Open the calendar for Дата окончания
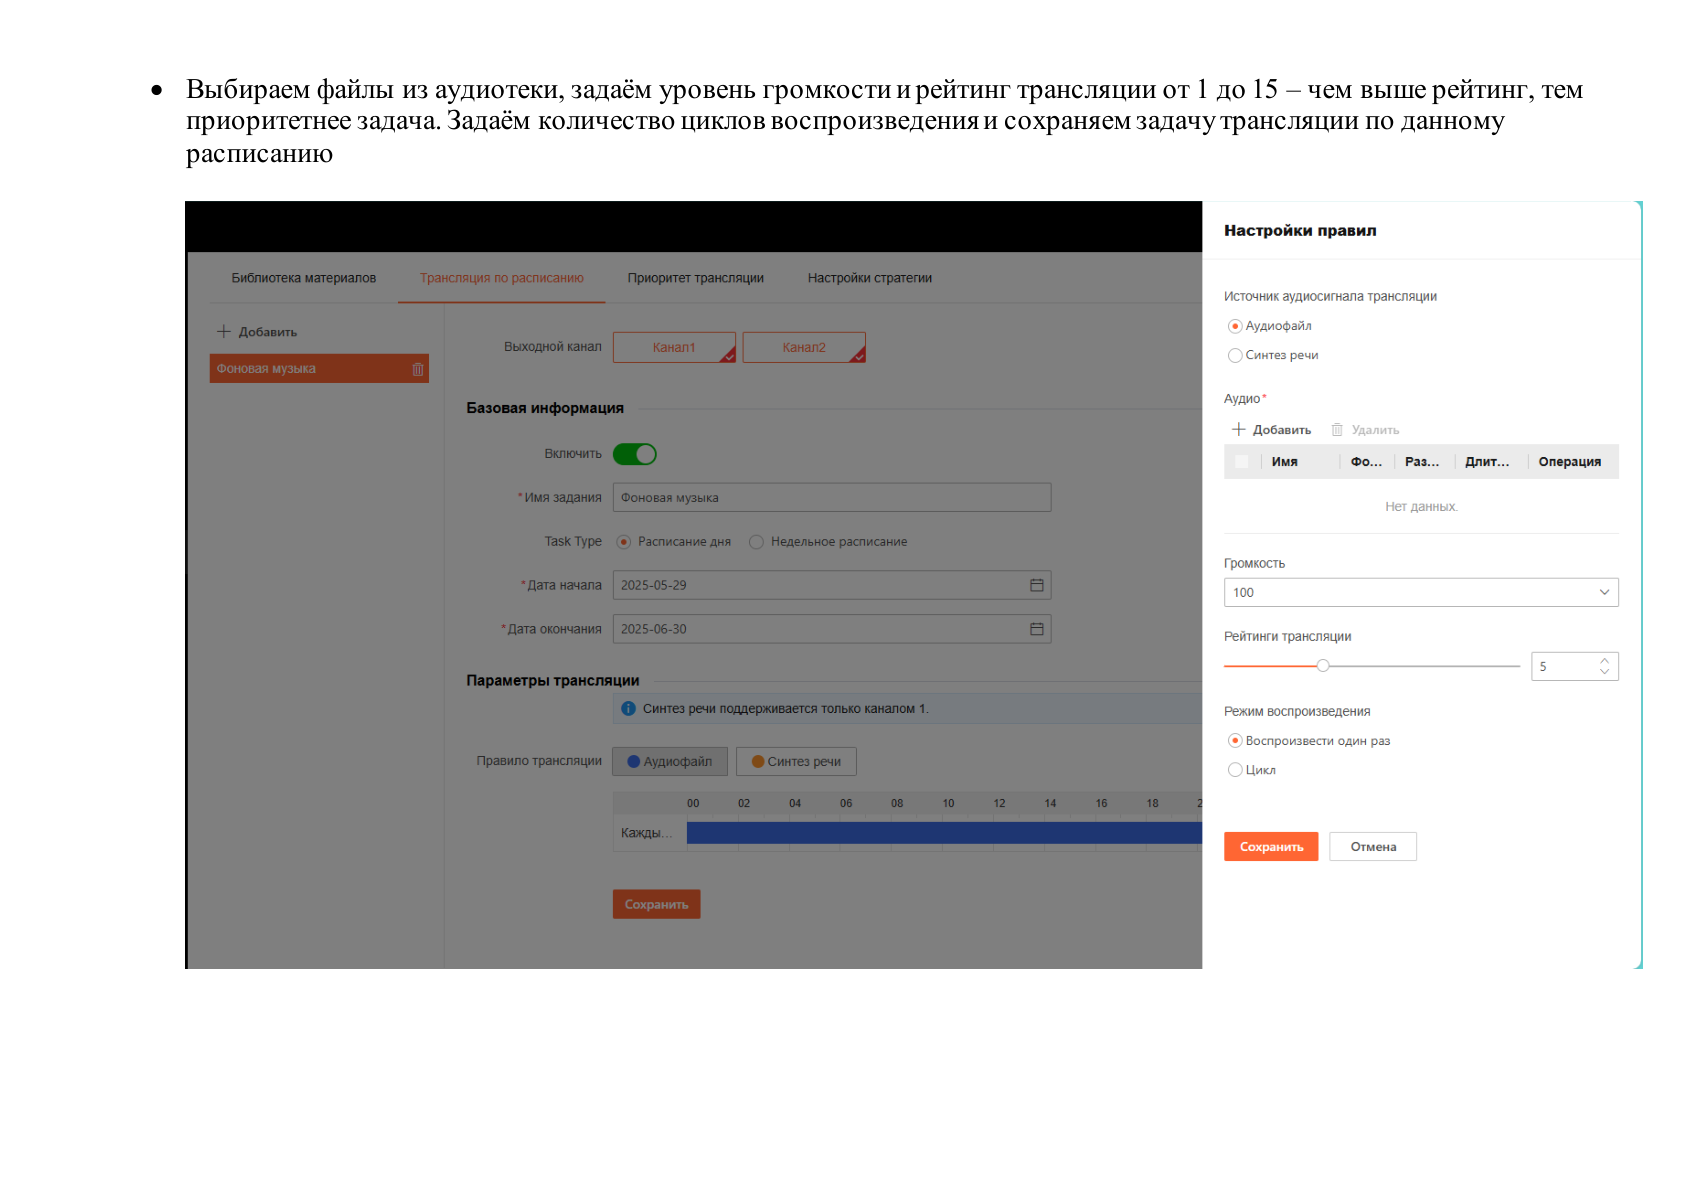Image resolution: width=1685 pixels, height=1191 pixels. pos(1037,629)
